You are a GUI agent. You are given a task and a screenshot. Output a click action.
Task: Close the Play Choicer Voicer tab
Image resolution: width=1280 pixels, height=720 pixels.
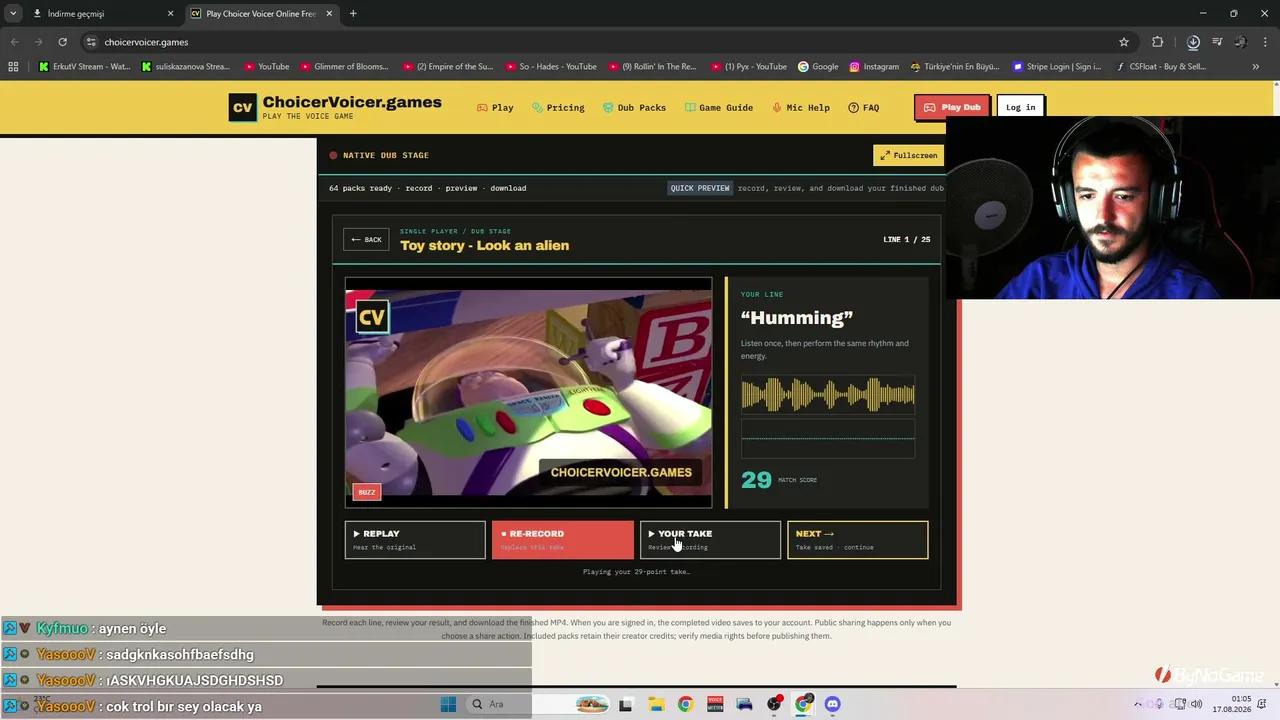point(329,14)
